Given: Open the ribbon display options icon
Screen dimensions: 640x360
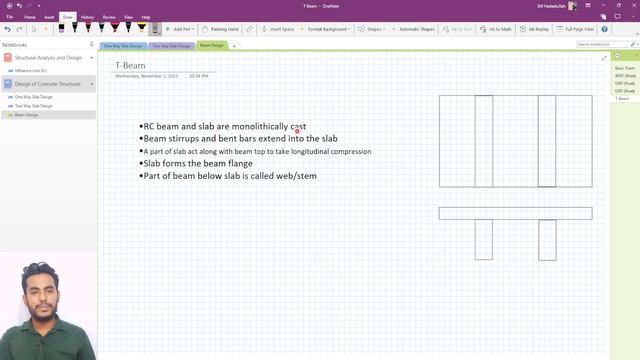Looking at the screenshot, I should 588,6.
